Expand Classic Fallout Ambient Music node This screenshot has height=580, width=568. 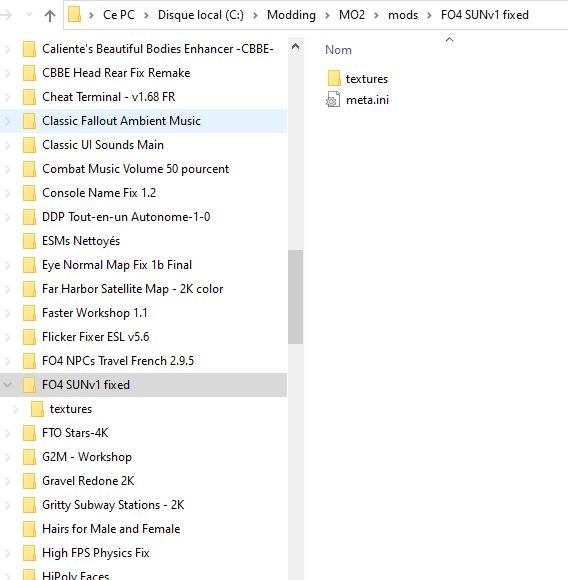coord(7,121)
